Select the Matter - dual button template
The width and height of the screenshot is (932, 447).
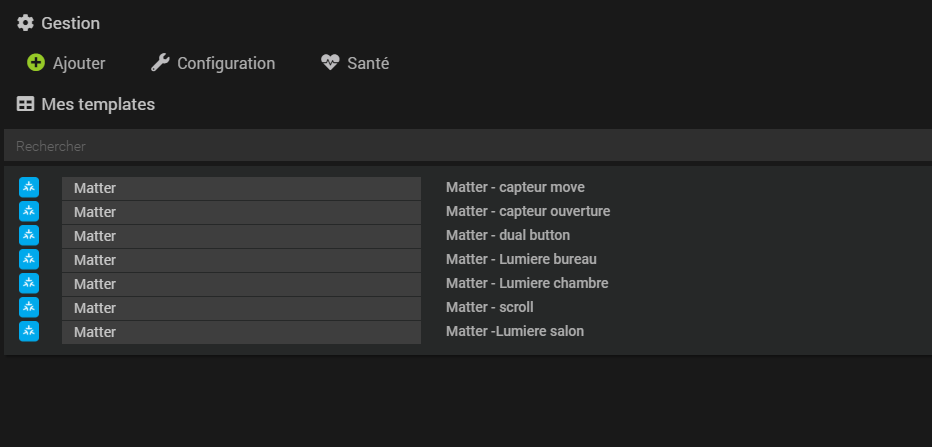point(507,235)
